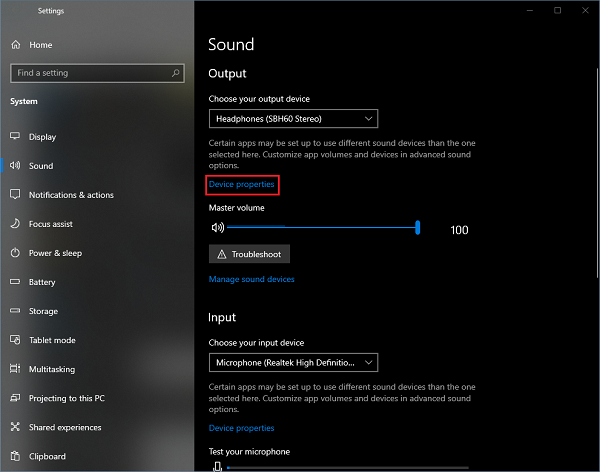Focus the Find a setting search box
The image size is (600, 472).
tap(90, 73)
